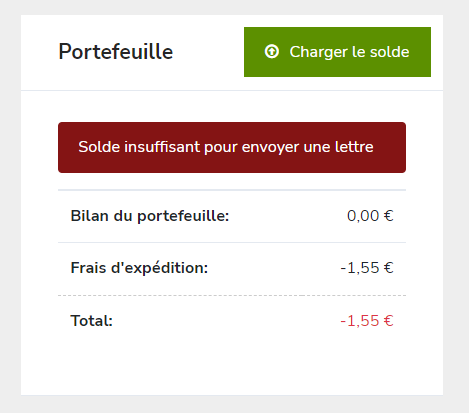Click the word 'Solde' in red banner
The width and height of the screenshot is (469, 413).
(x=99, y=147)
